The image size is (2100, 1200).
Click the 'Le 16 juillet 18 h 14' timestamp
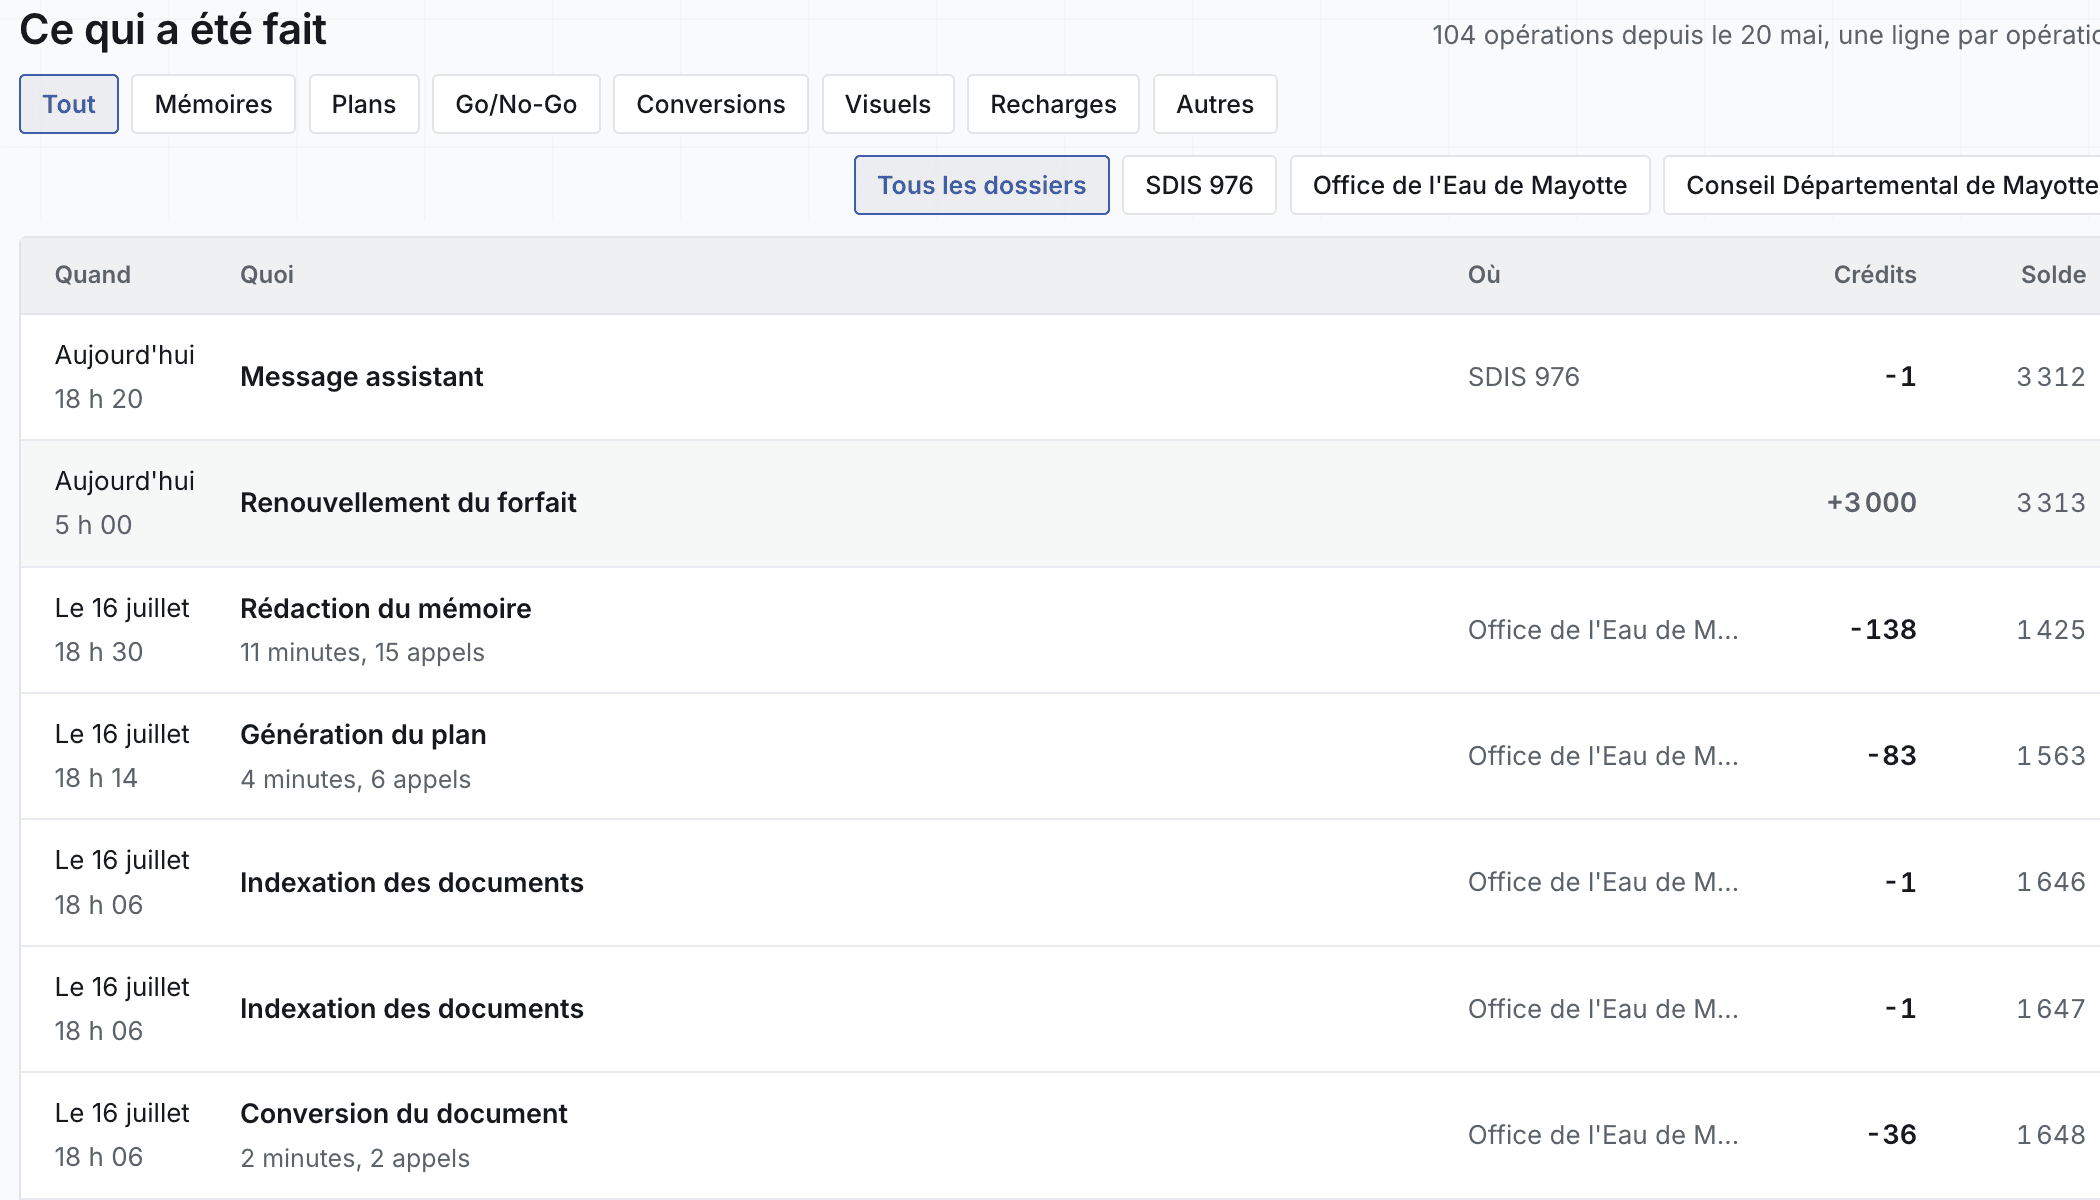click(x=122, y=756)
